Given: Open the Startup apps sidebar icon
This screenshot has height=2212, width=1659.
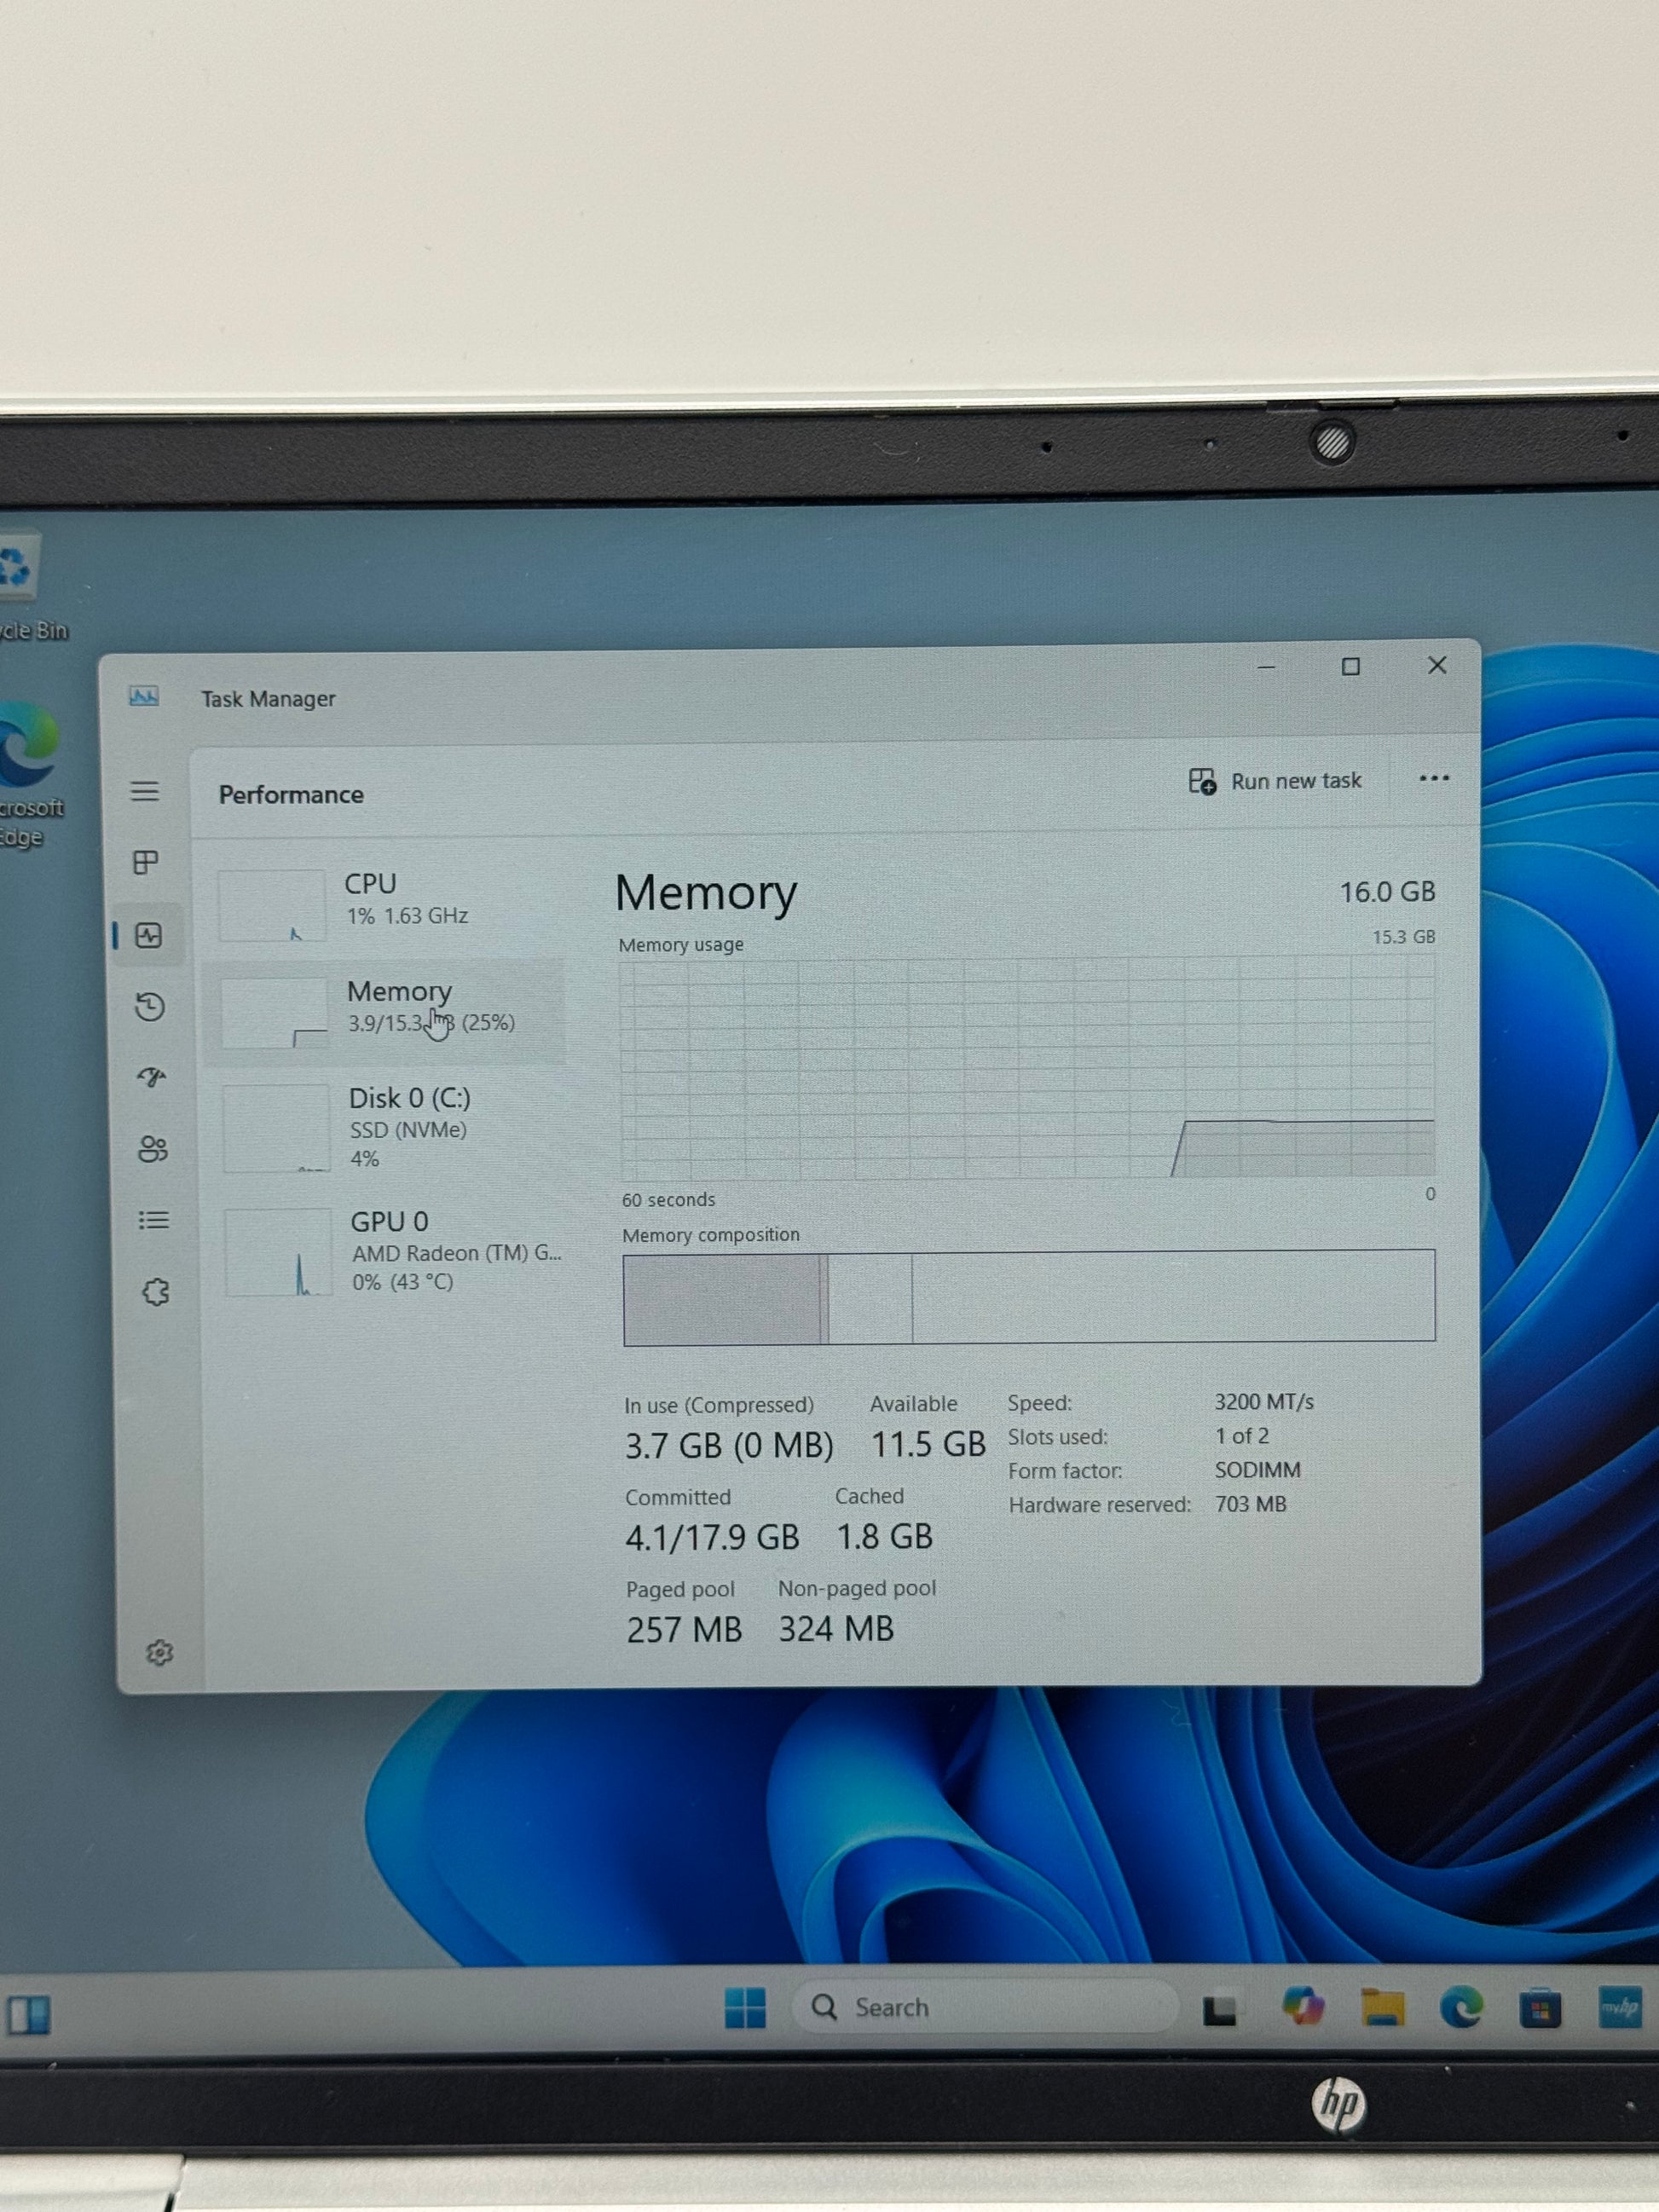Looking at the screenshot, I should (151, 1077).
